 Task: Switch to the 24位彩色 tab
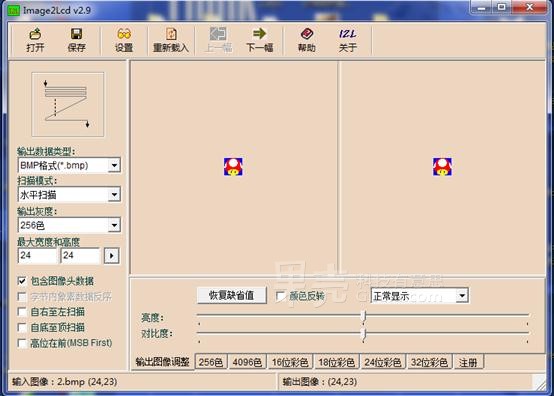pos(383,362)
